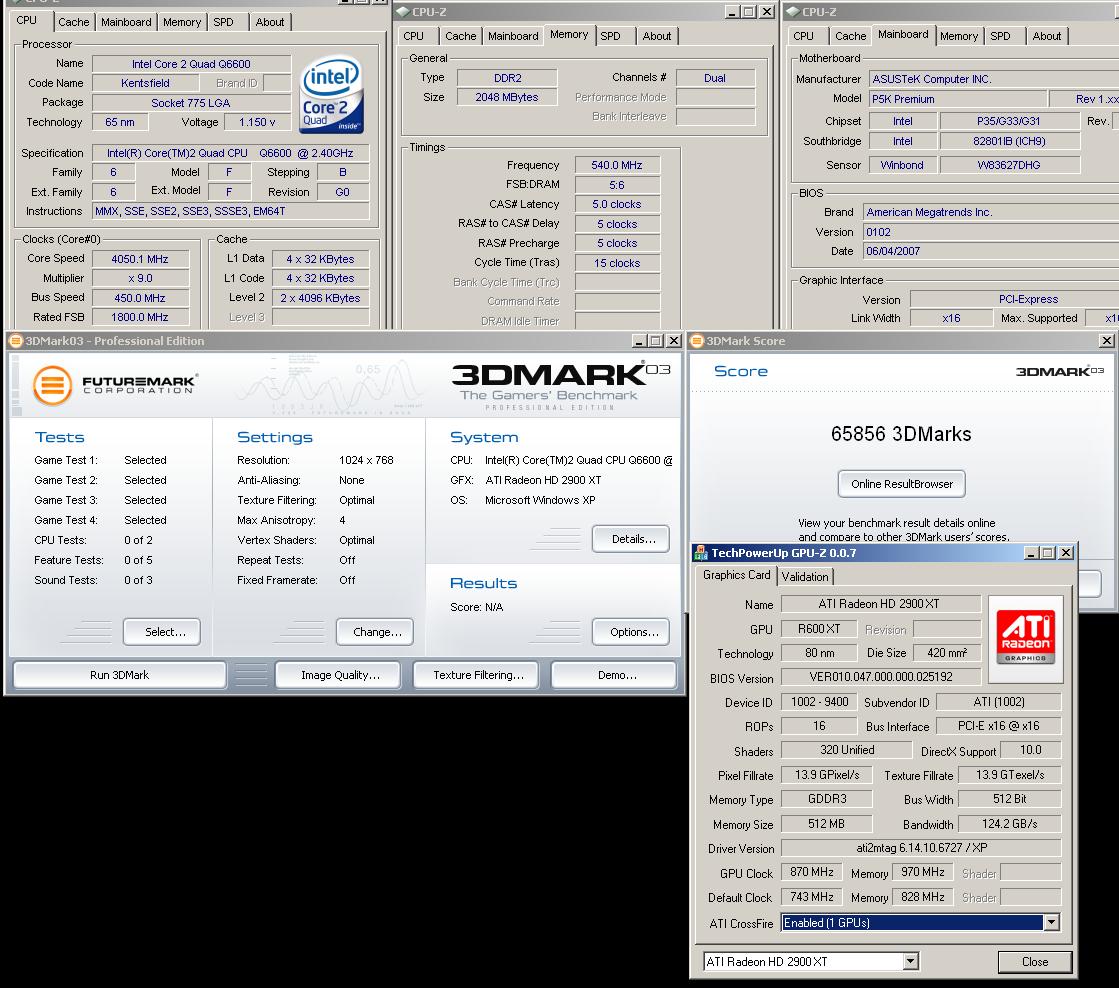This screenshot has height=988, width=1119.
Task: Click the Futuremark Corporation orange logo
Action: click(52, 385)
